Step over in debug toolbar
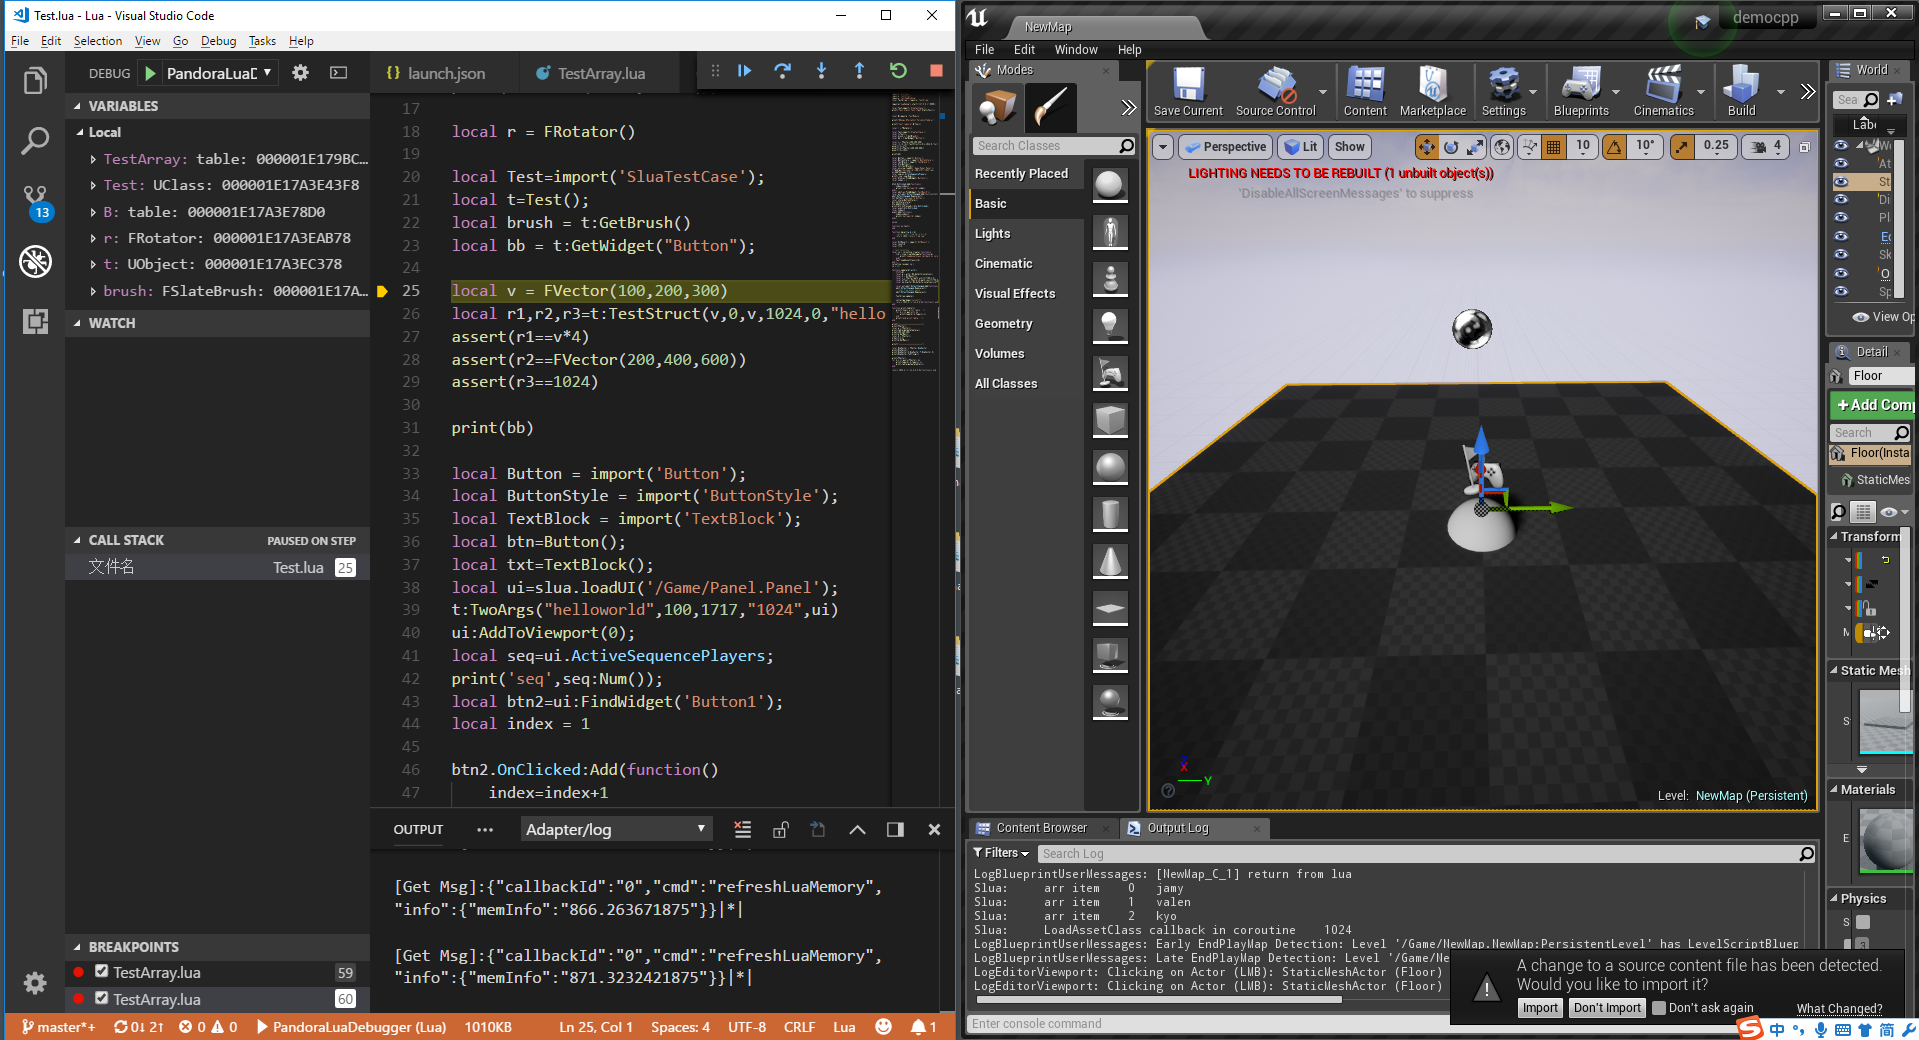This screenshot has height=1040, width=1919. pyautogui.click(x=783, y=71)
